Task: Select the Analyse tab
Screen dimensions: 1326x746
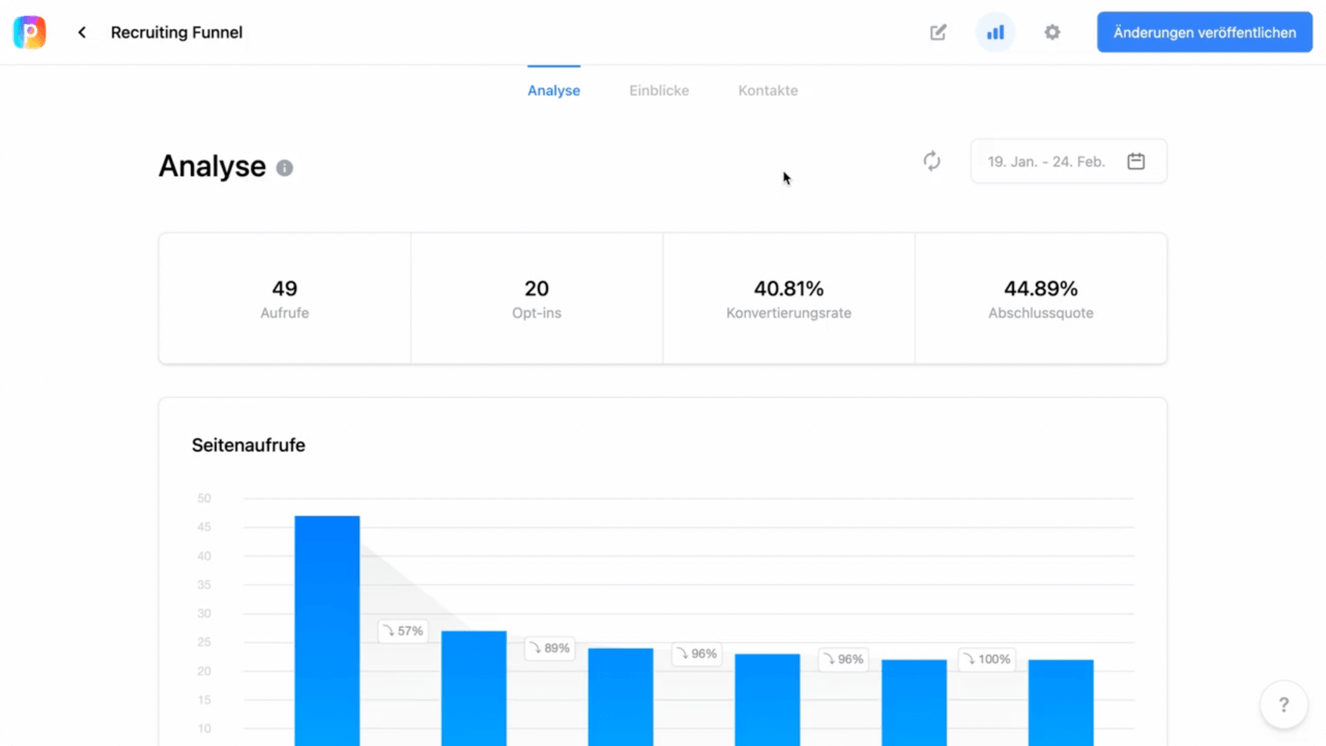Action: tap(554, 90)
